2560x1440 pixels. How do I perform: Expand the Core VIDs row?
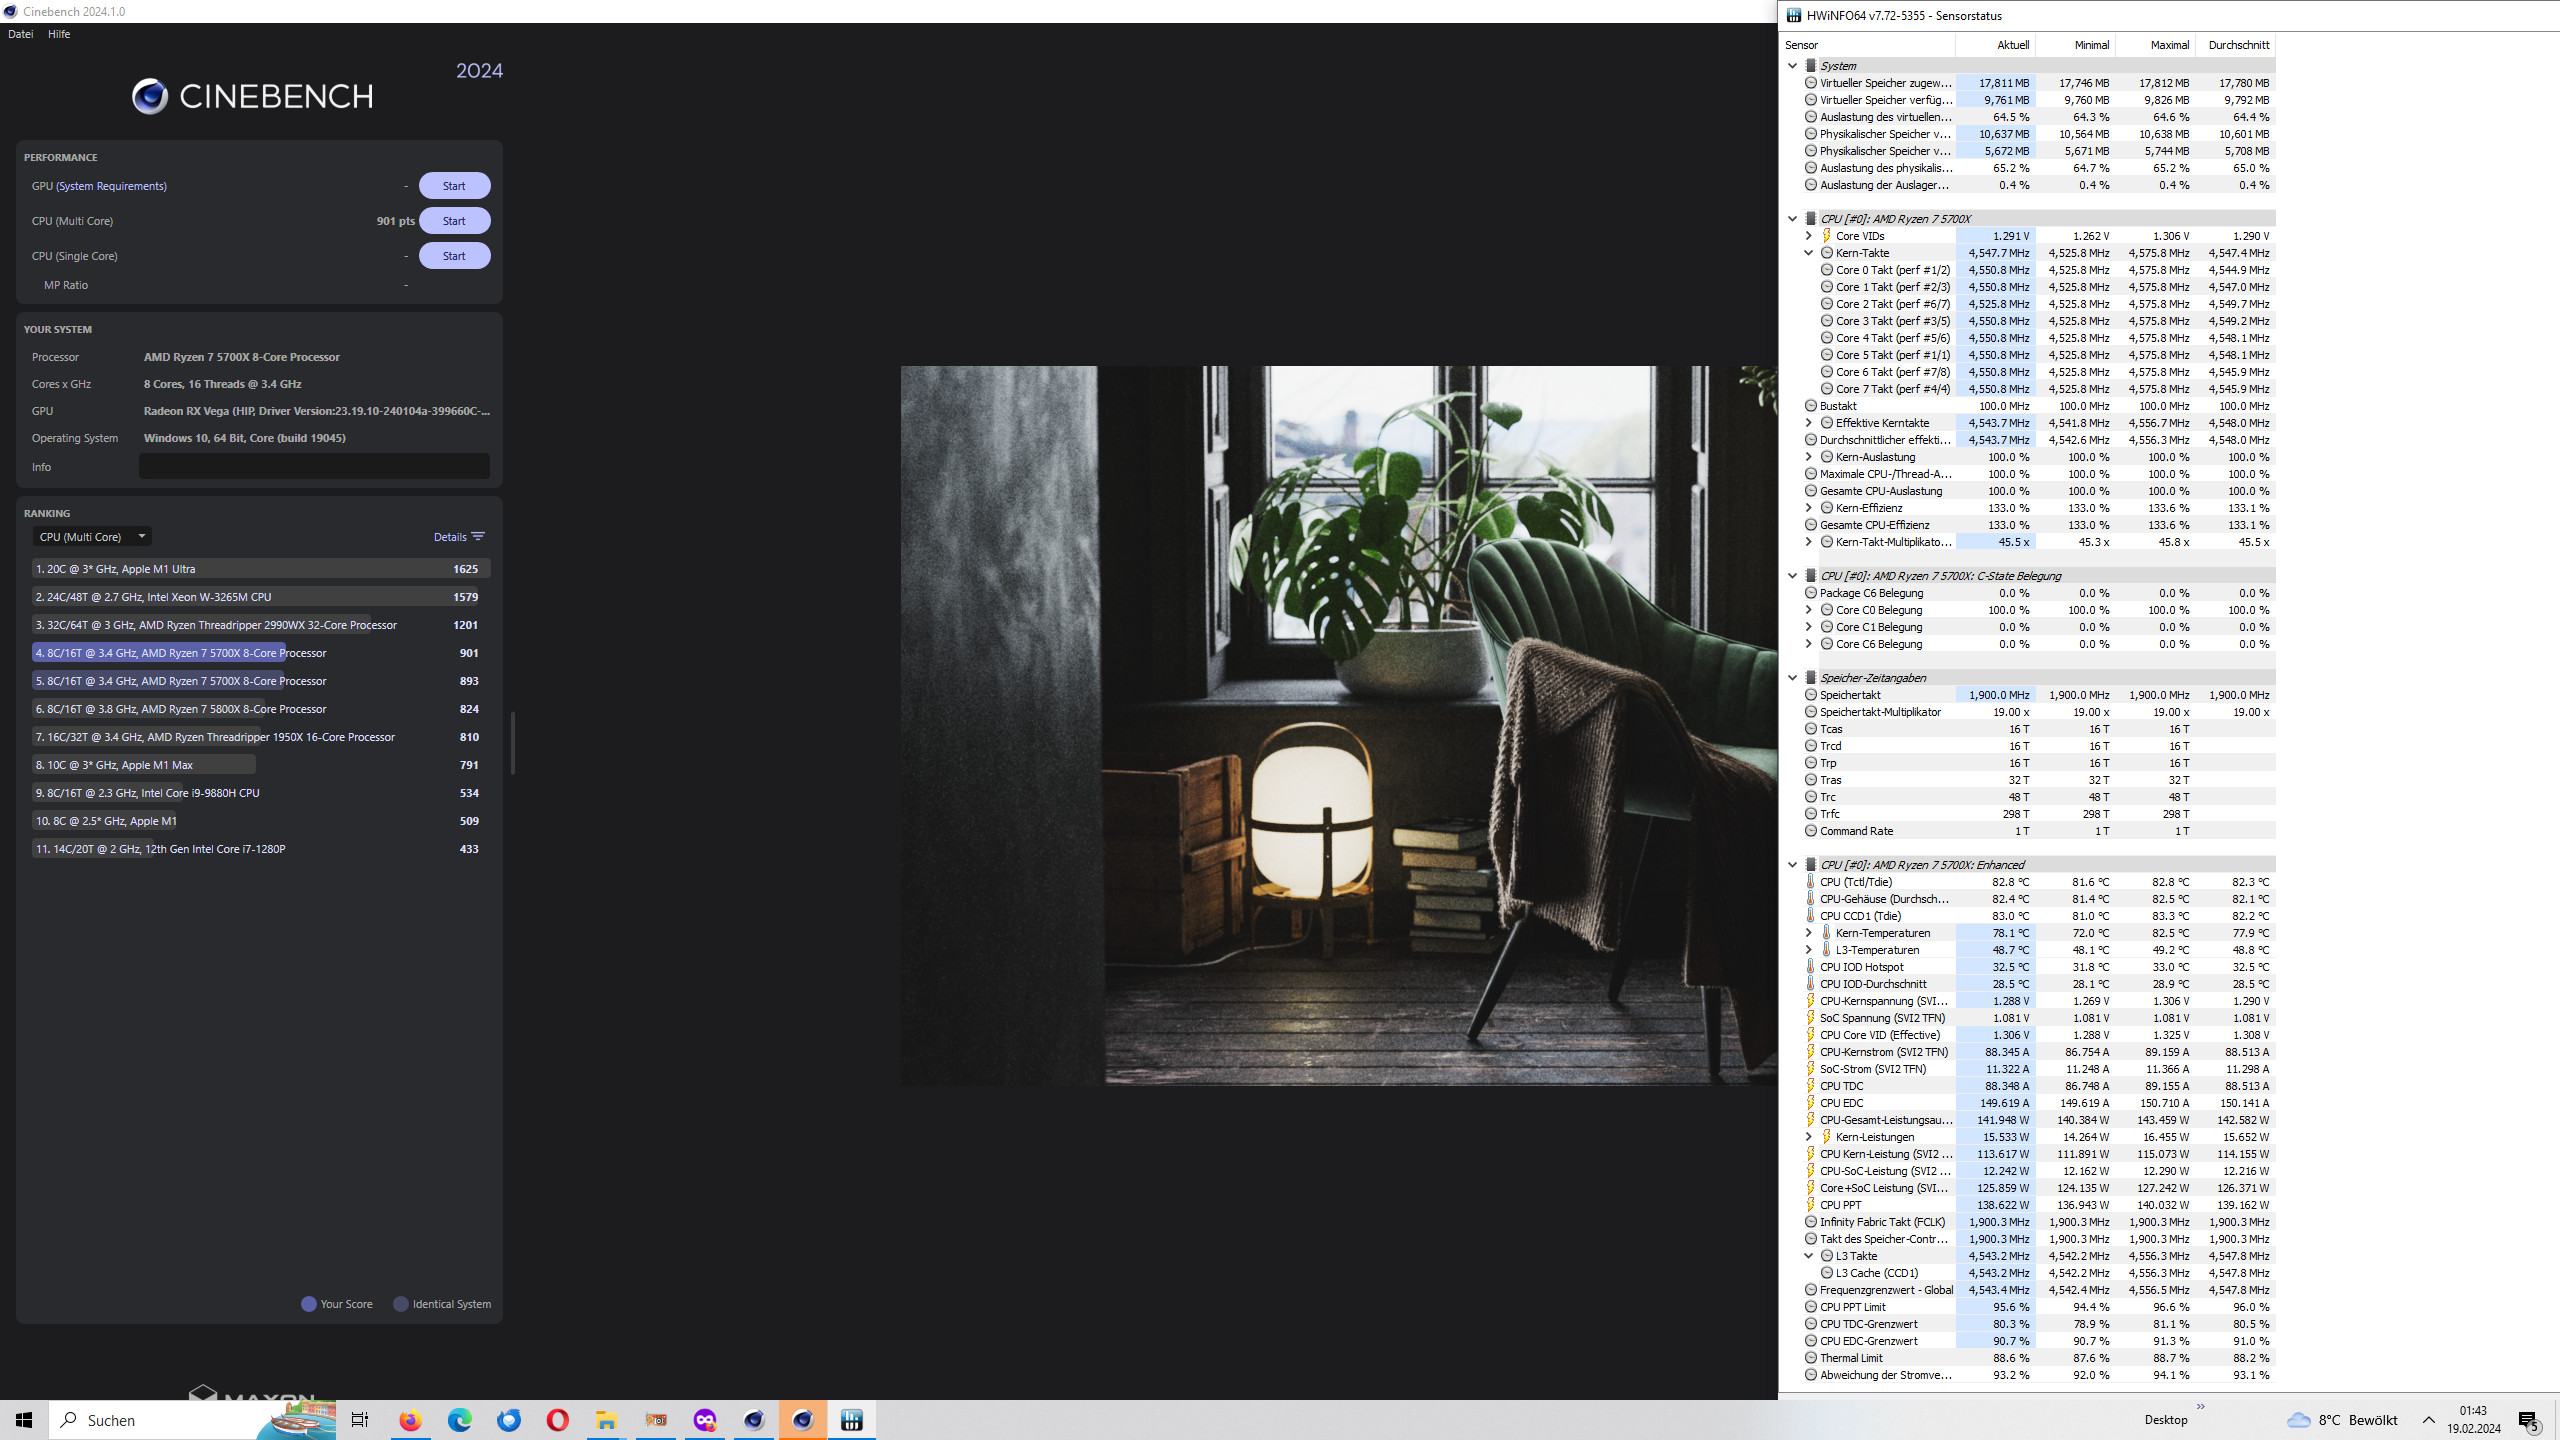click(1808, 236)
